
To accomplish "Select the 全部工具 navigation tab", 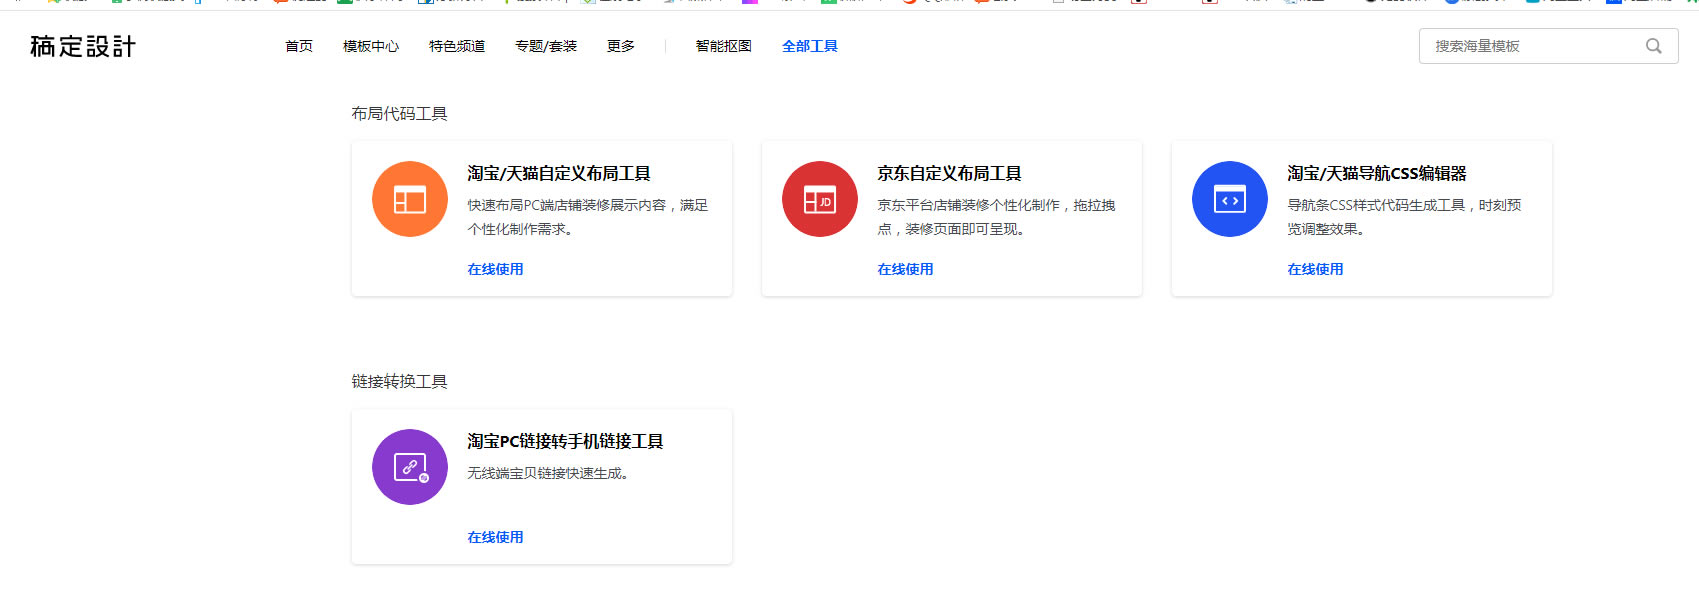I will (x=810, y=46).
